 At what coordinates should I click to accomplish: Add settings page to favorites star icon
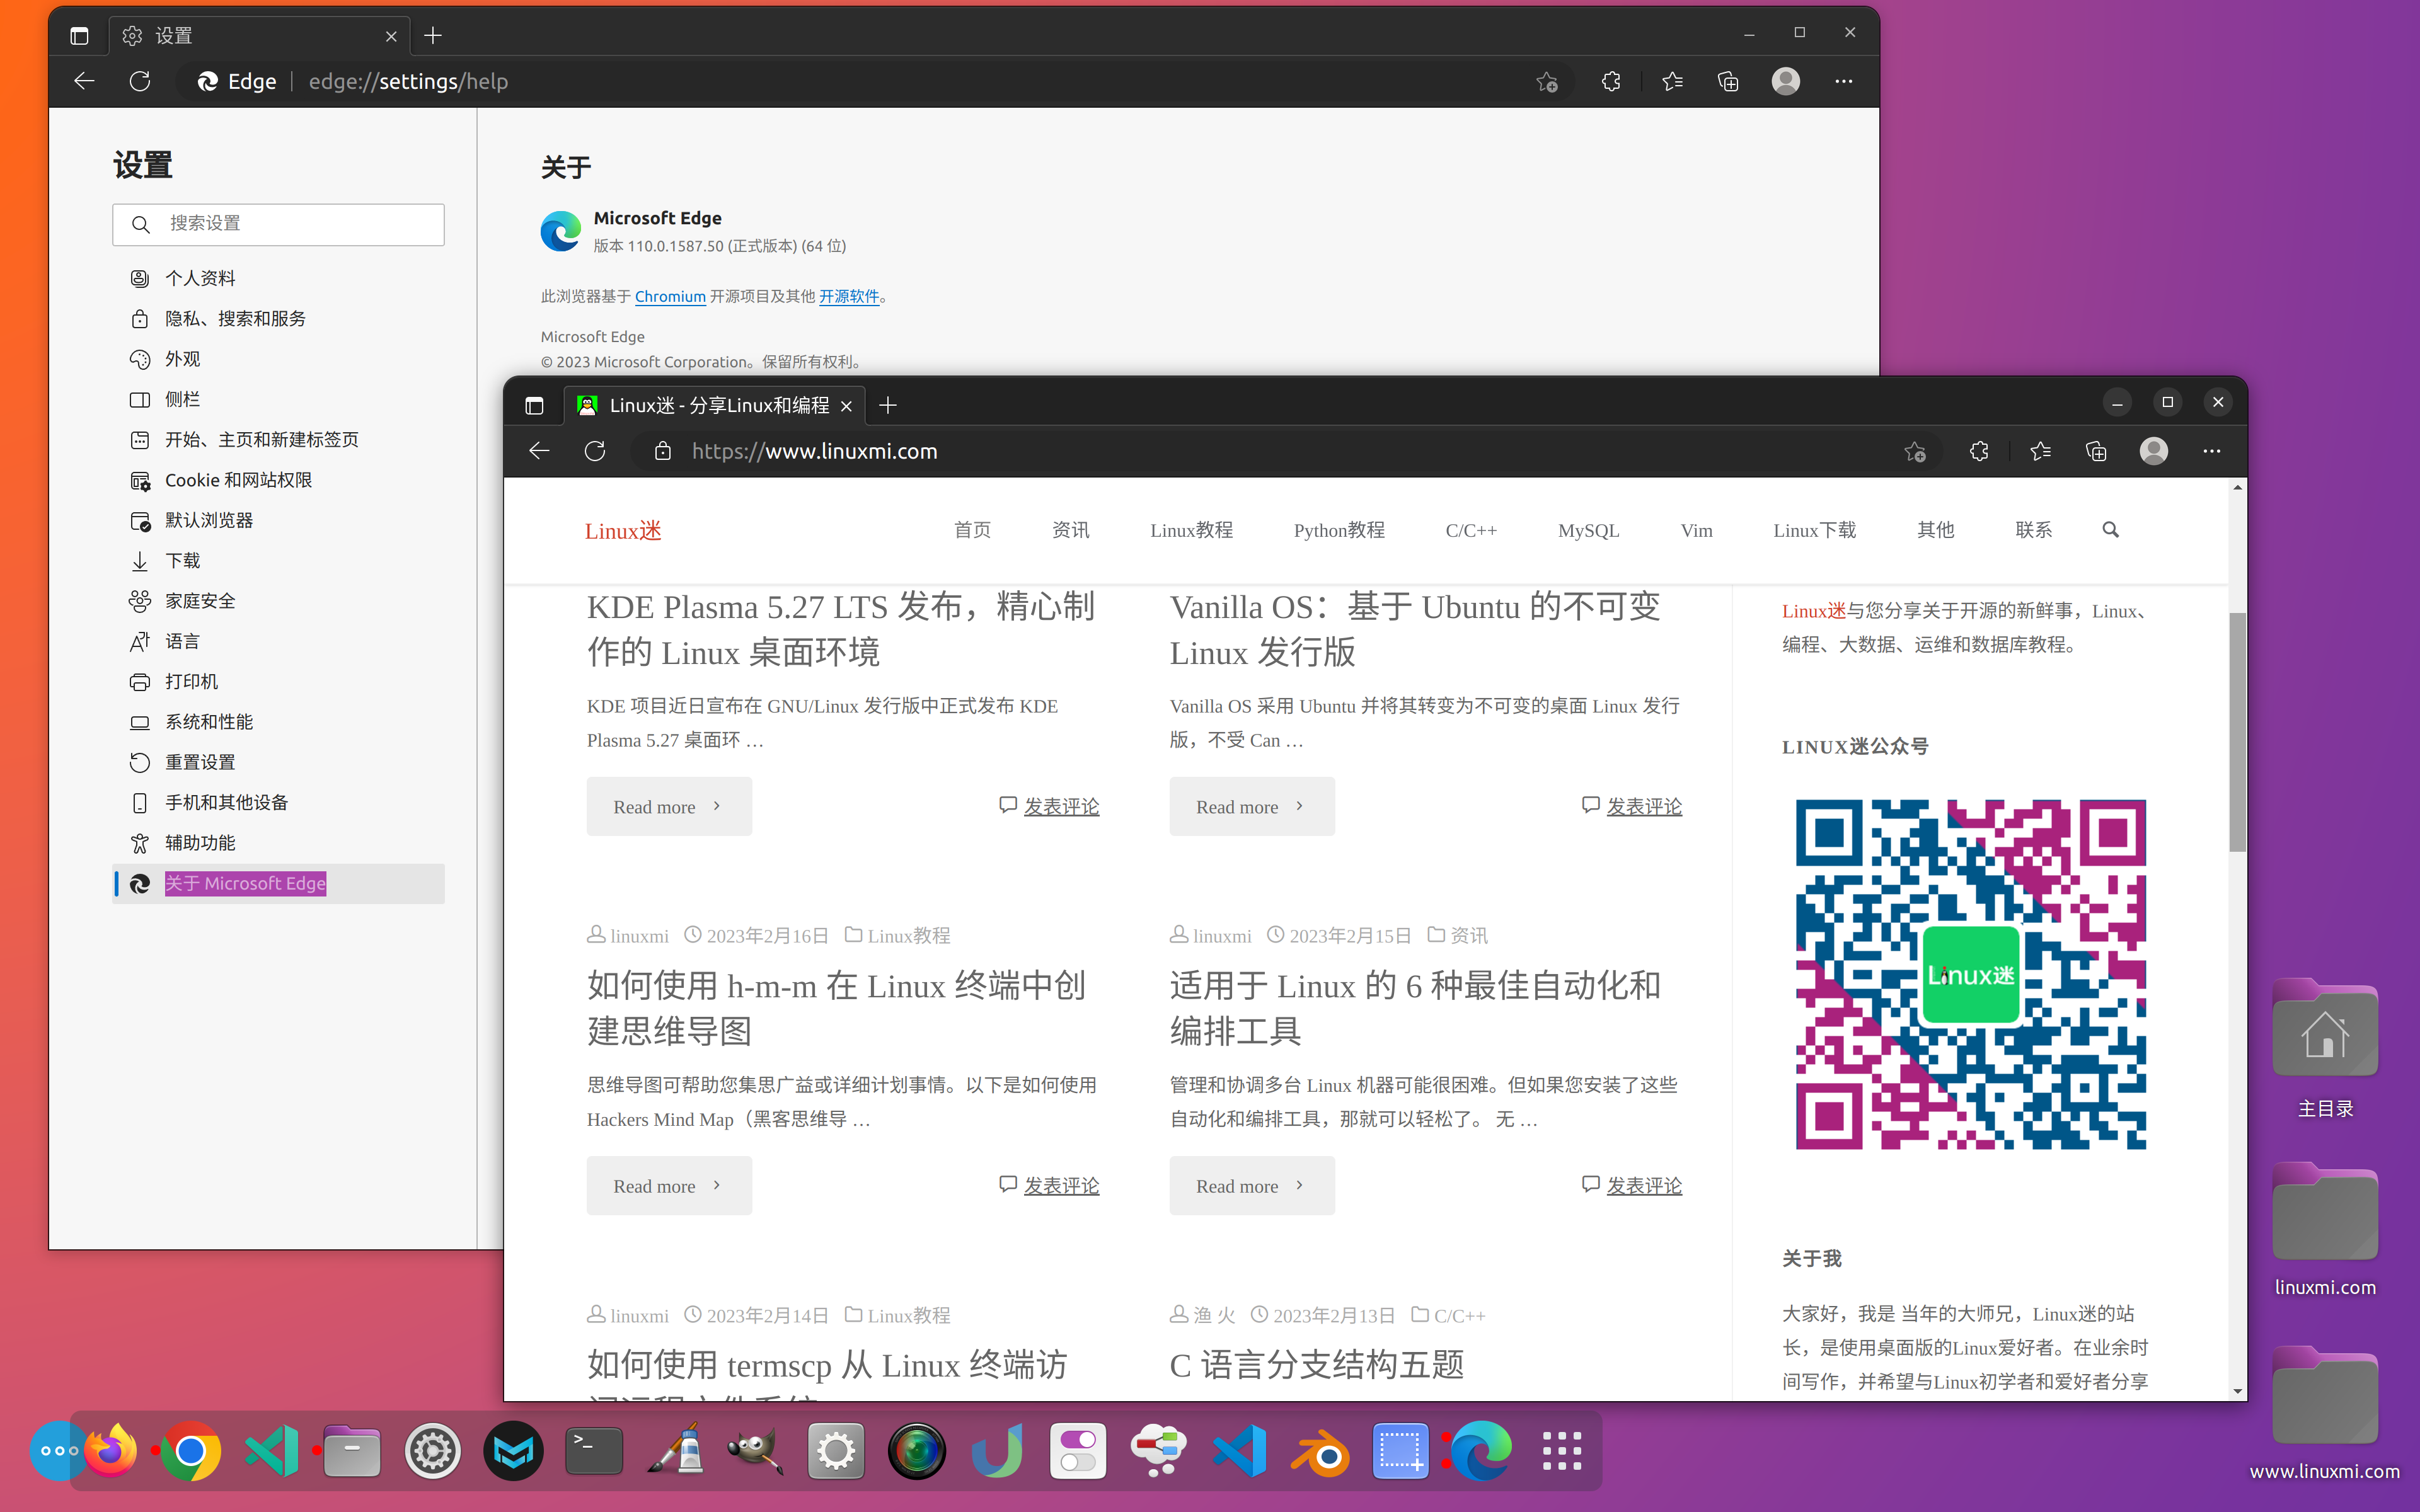coord(1547,81)
